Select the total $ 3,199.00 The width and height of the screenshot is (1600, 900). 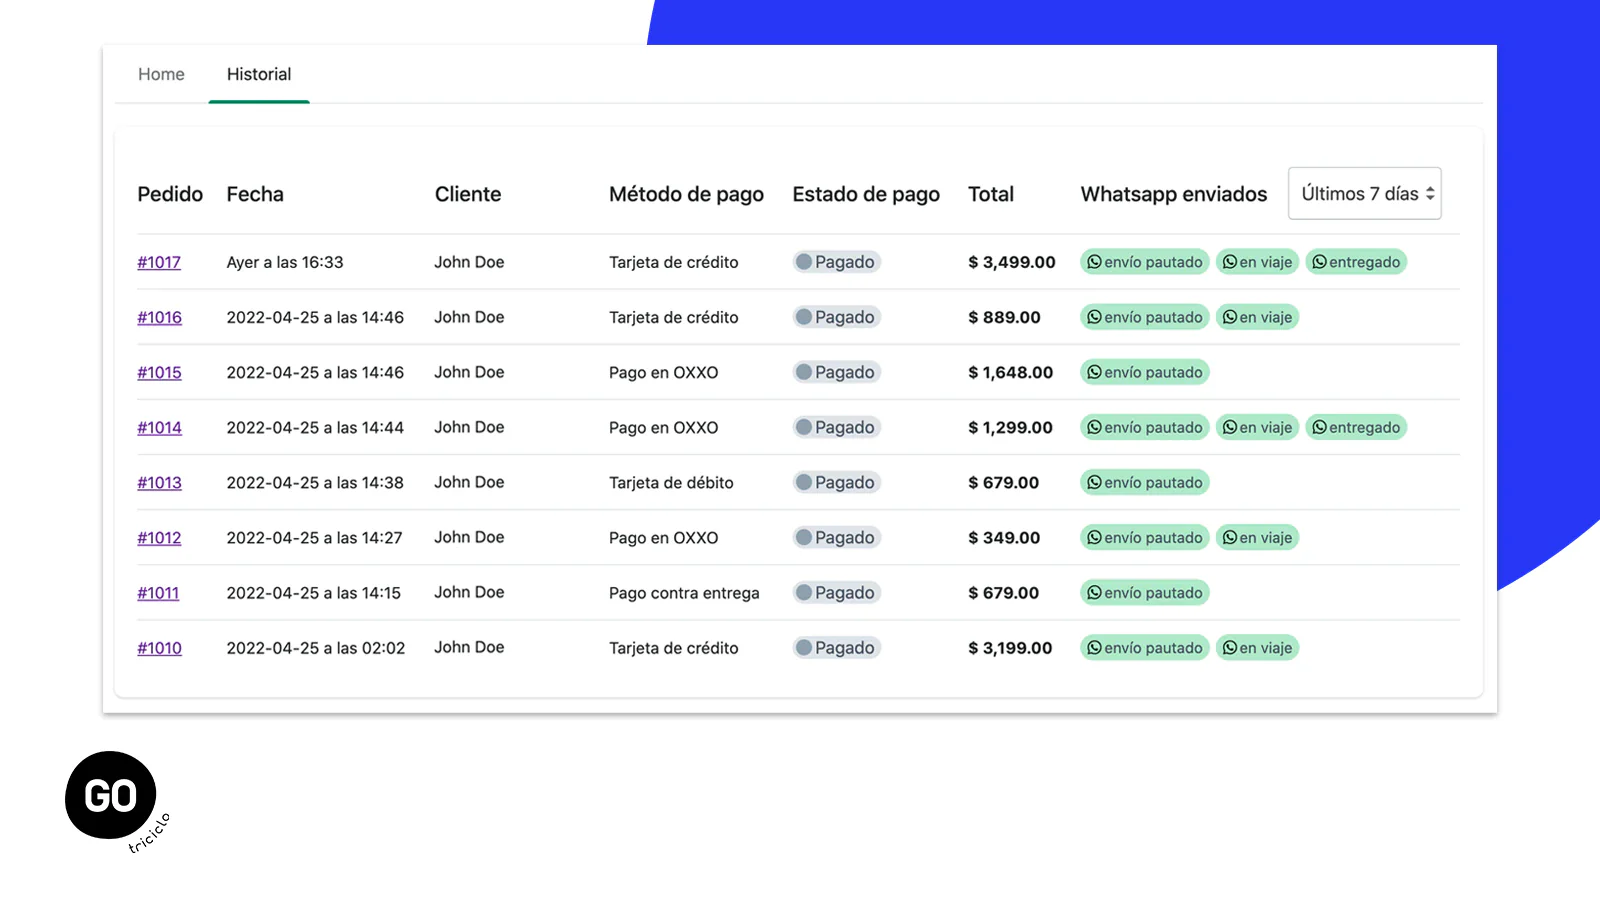point(1011,647)
